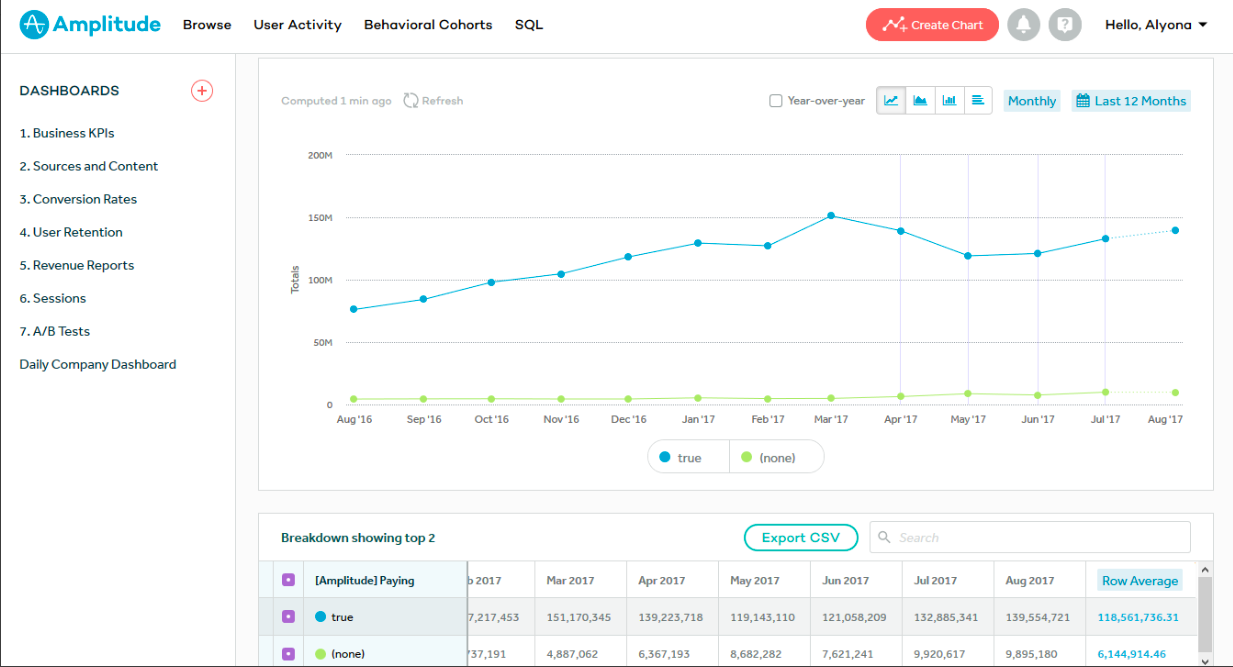
Task: Open the help question mark icon
Action: tap(1065, 24)
